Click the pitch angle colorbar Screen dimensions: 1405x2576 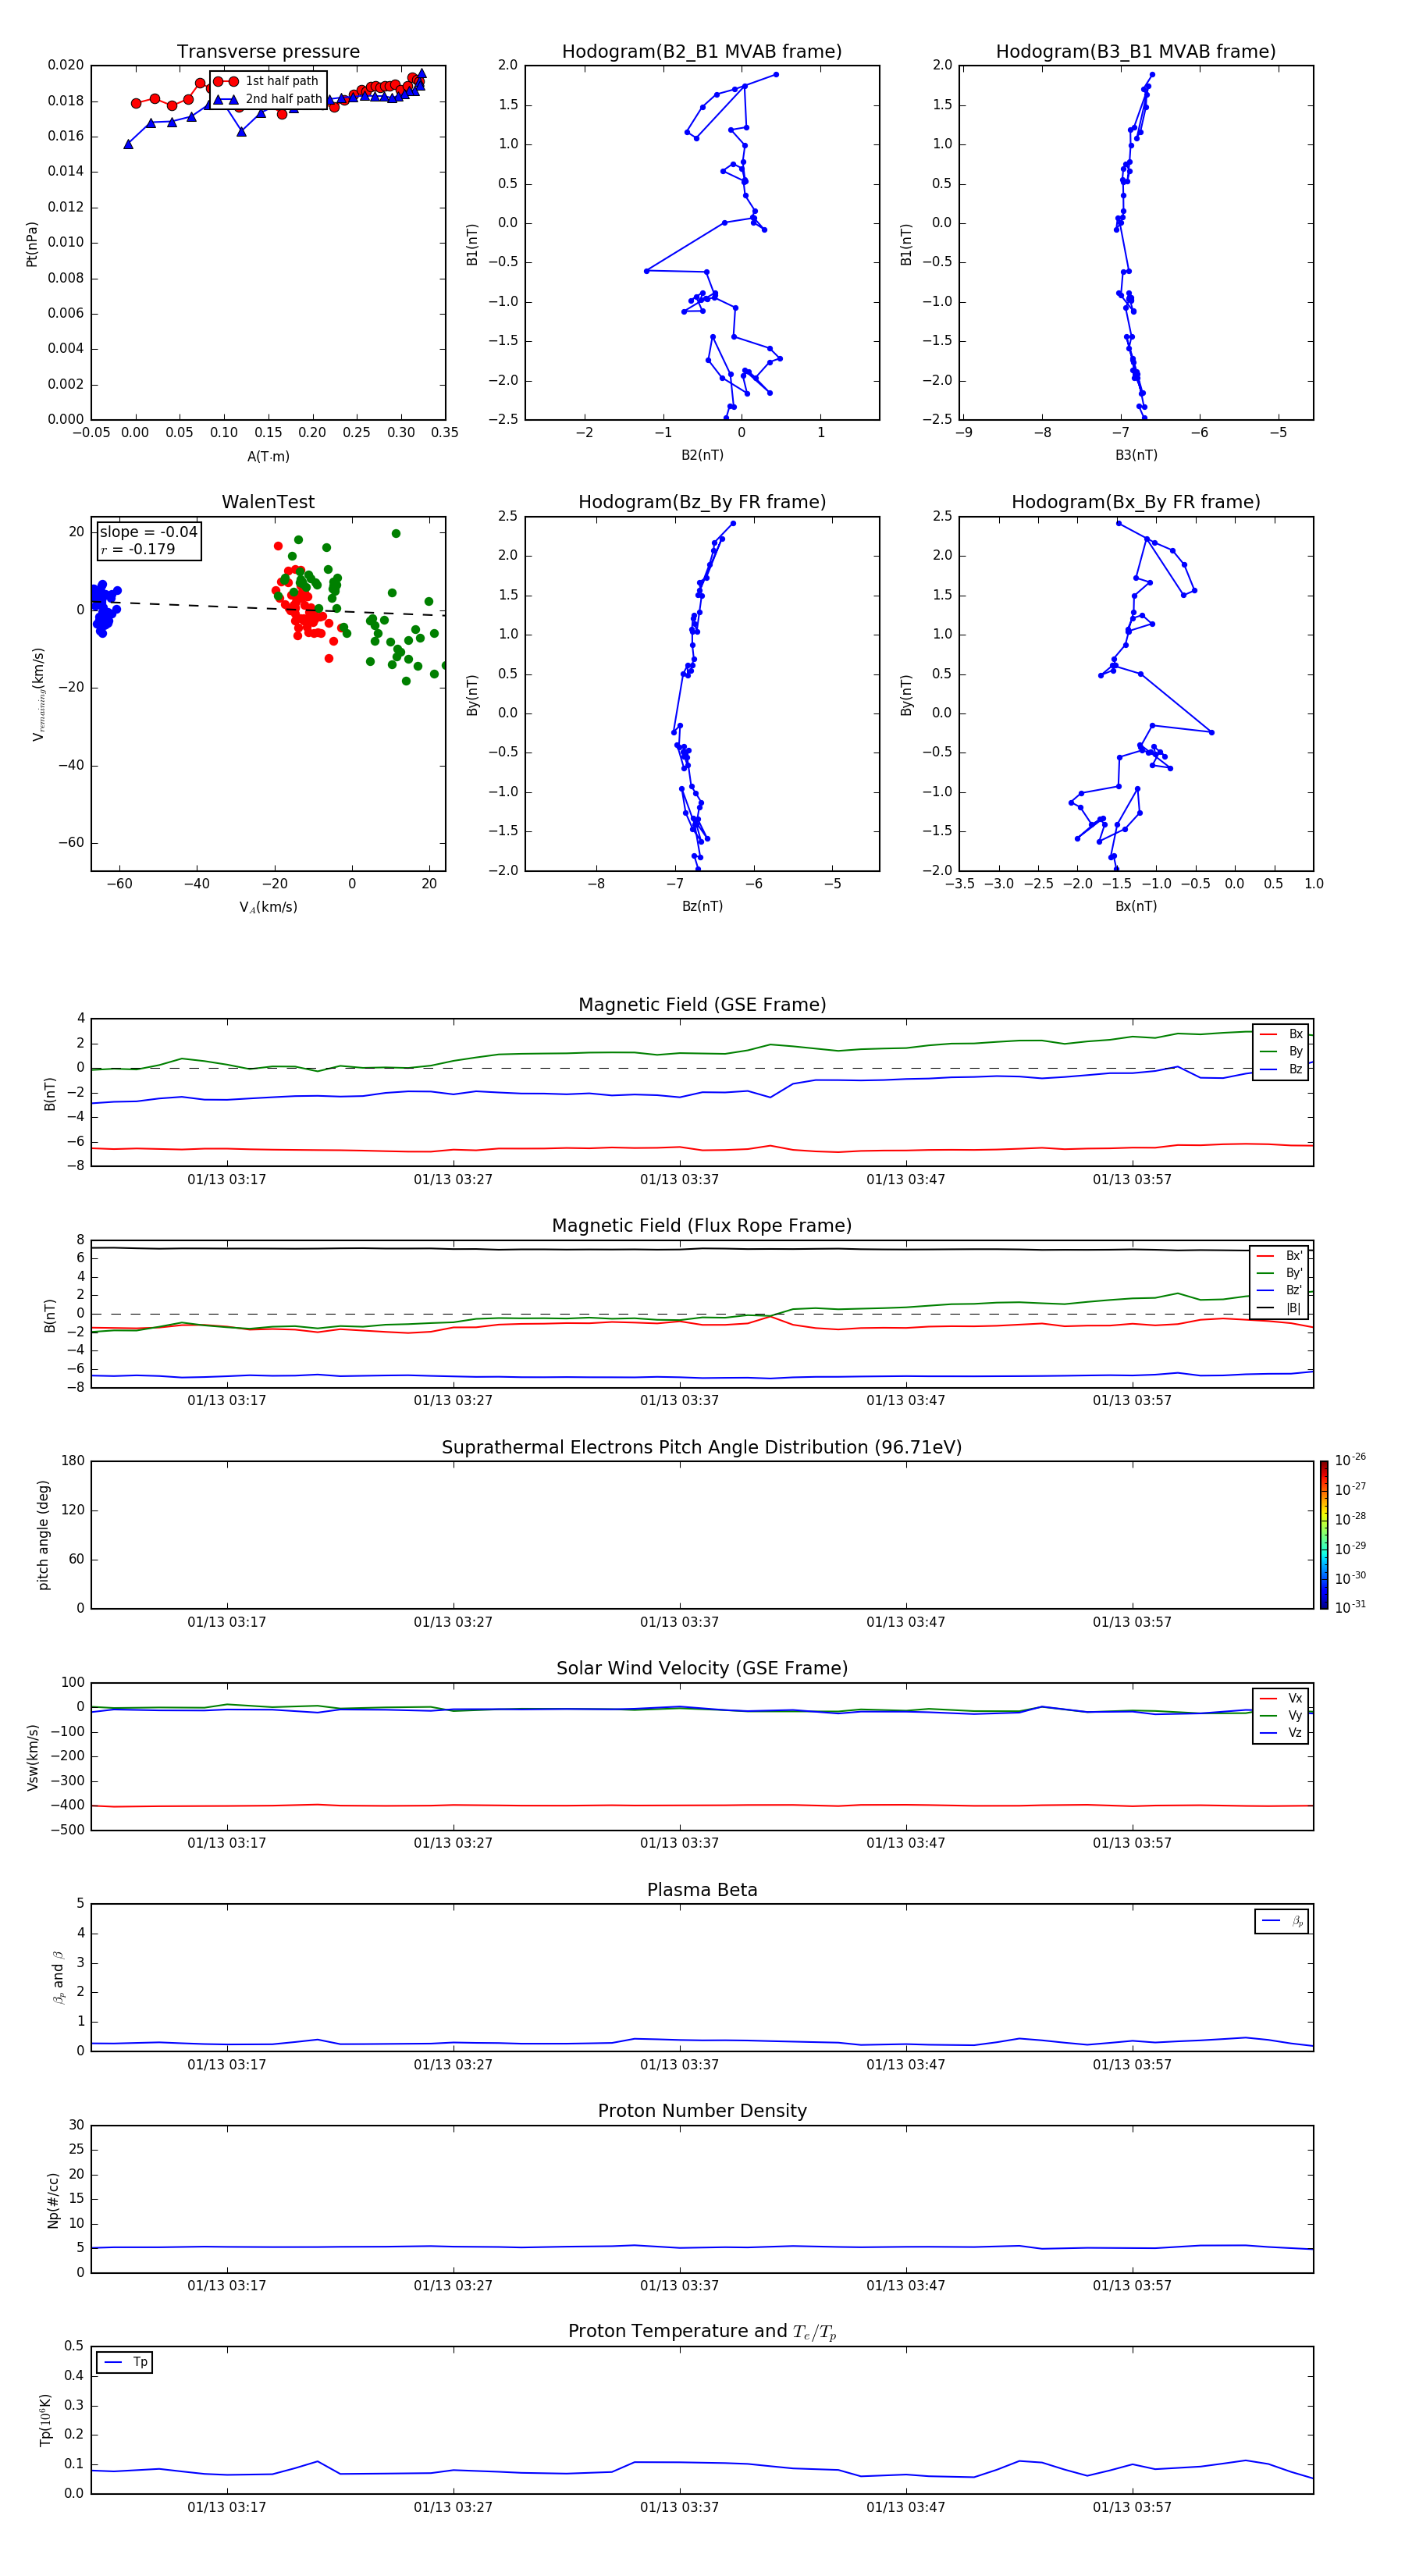tap(1324, 1535)
